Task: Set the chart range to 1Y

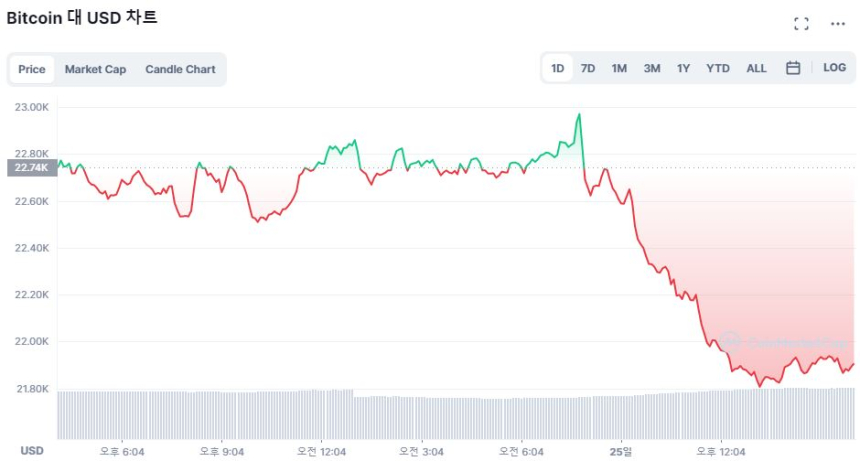Action: coord(683,68)
